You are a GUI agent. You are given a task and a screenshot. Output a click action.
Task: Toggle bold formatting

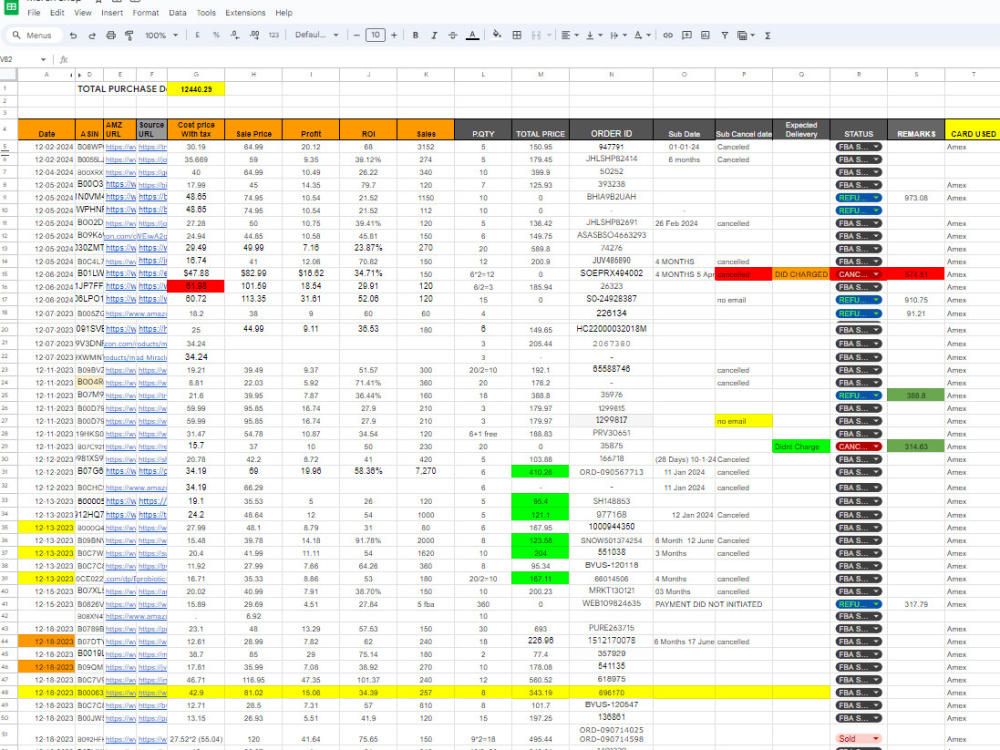tap(415, 36)
